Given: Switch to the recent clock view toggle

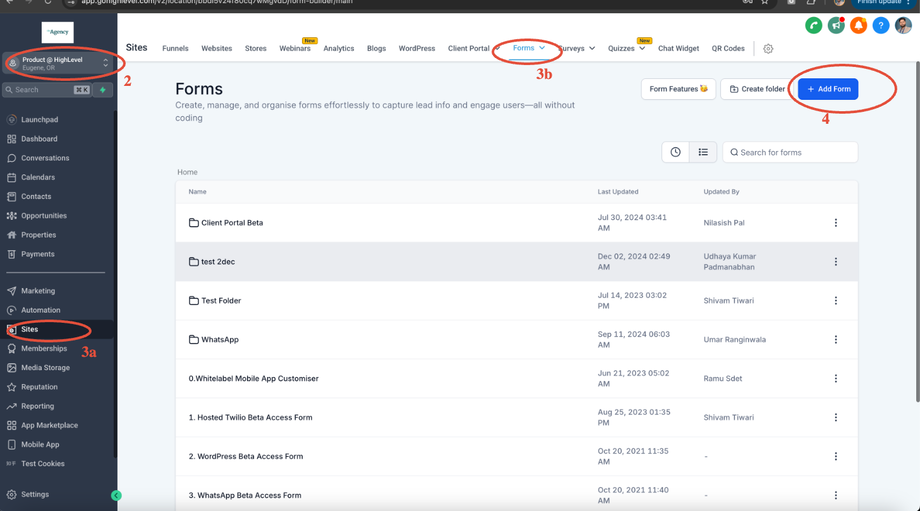Looking at the screenshot, I should click(x=675, y=152).
